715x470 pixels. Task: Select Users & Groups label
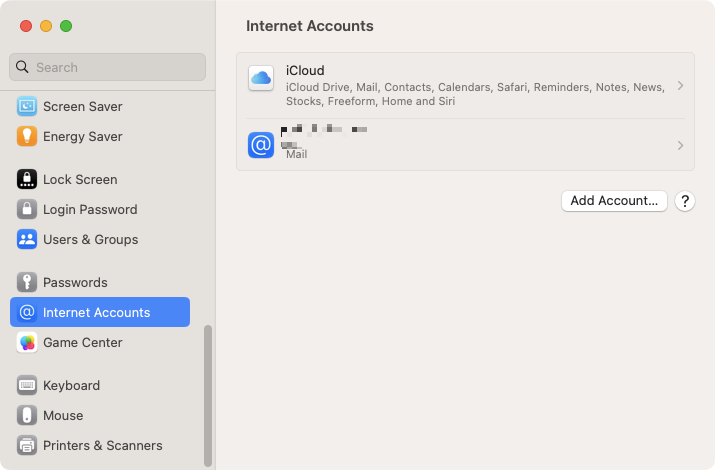coord(91,239)
